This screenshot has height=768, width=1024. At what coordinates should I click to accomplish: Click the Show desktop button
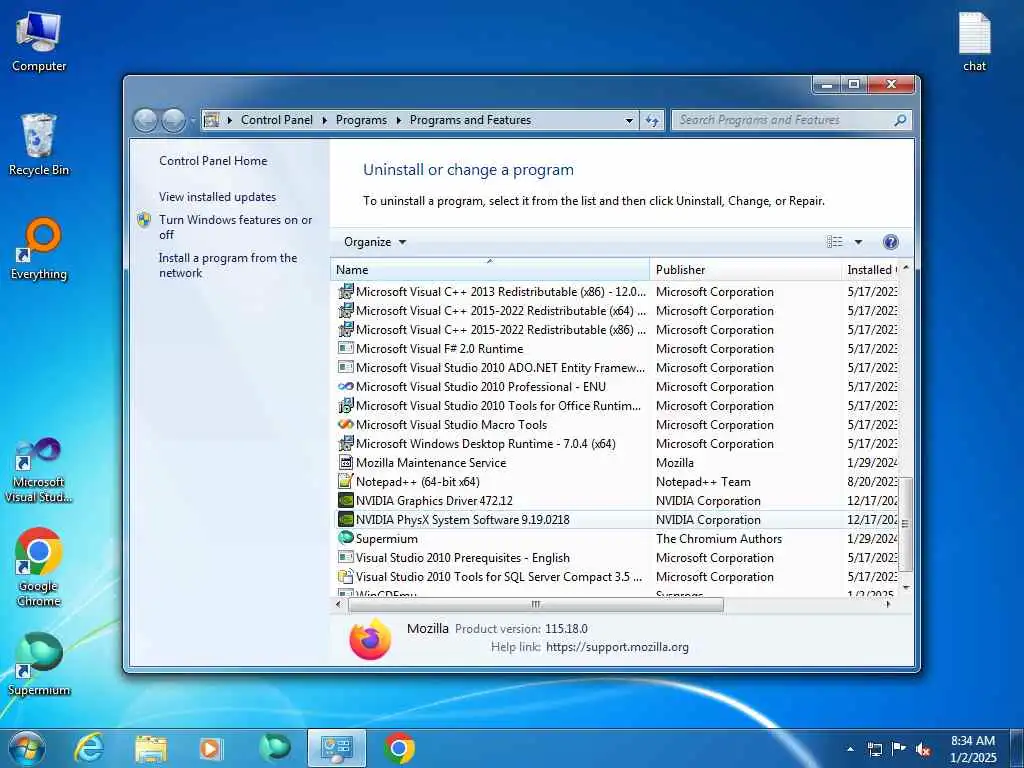click(x=1016, y=749)
